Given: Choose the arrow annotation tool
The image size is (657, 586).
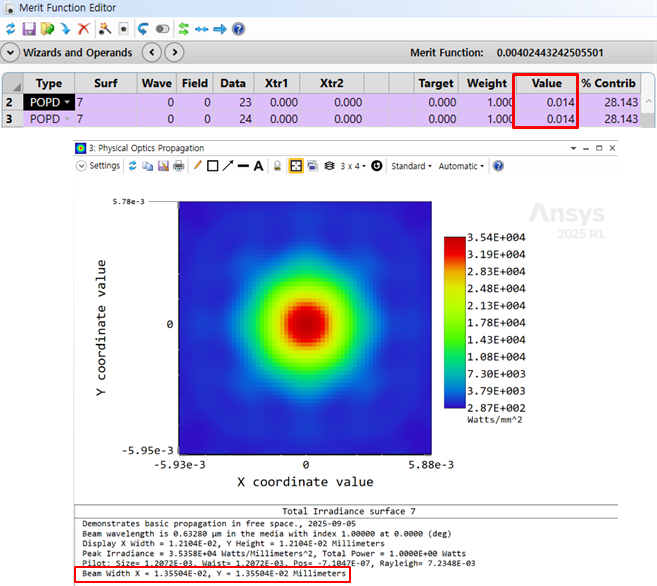Looking at the screenshot, I should click(228, 166).
